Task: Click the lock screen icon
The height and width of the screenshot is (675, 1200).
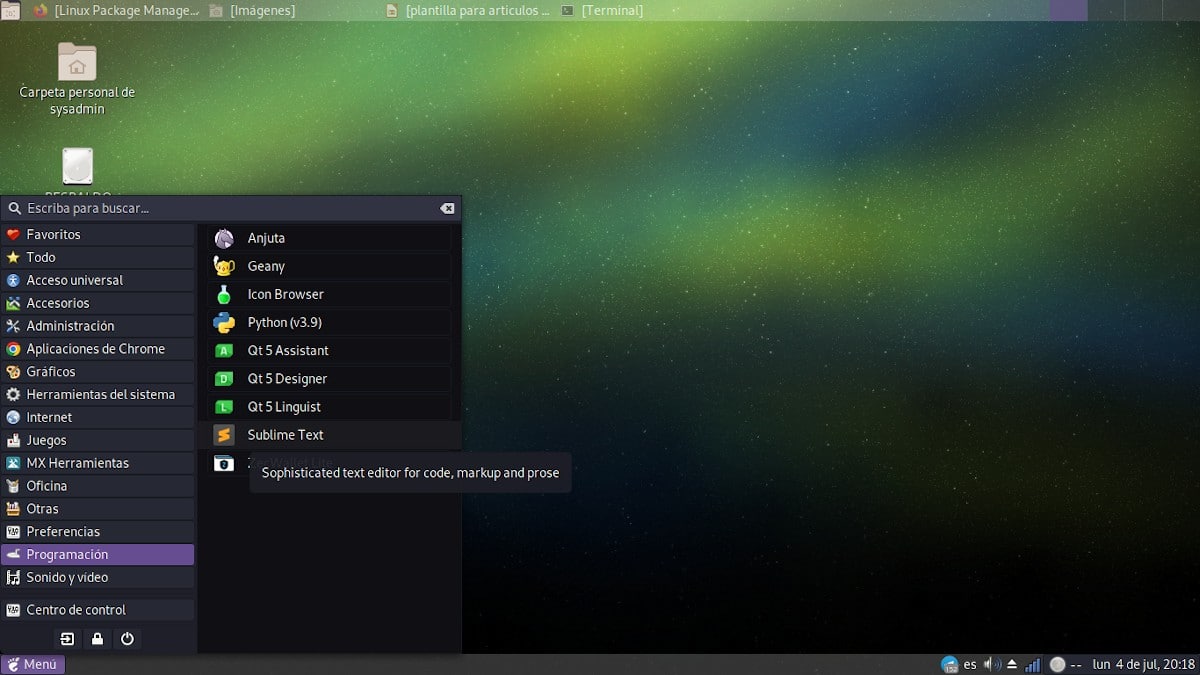Action: point(97,639)
